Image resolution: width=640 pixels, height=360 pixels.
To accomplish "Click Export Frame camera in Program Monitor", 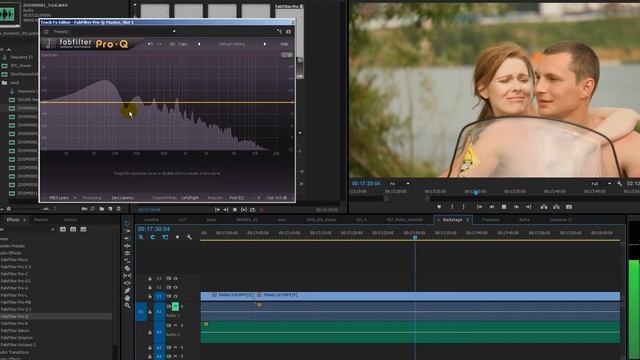I will [x=569, y=207].
